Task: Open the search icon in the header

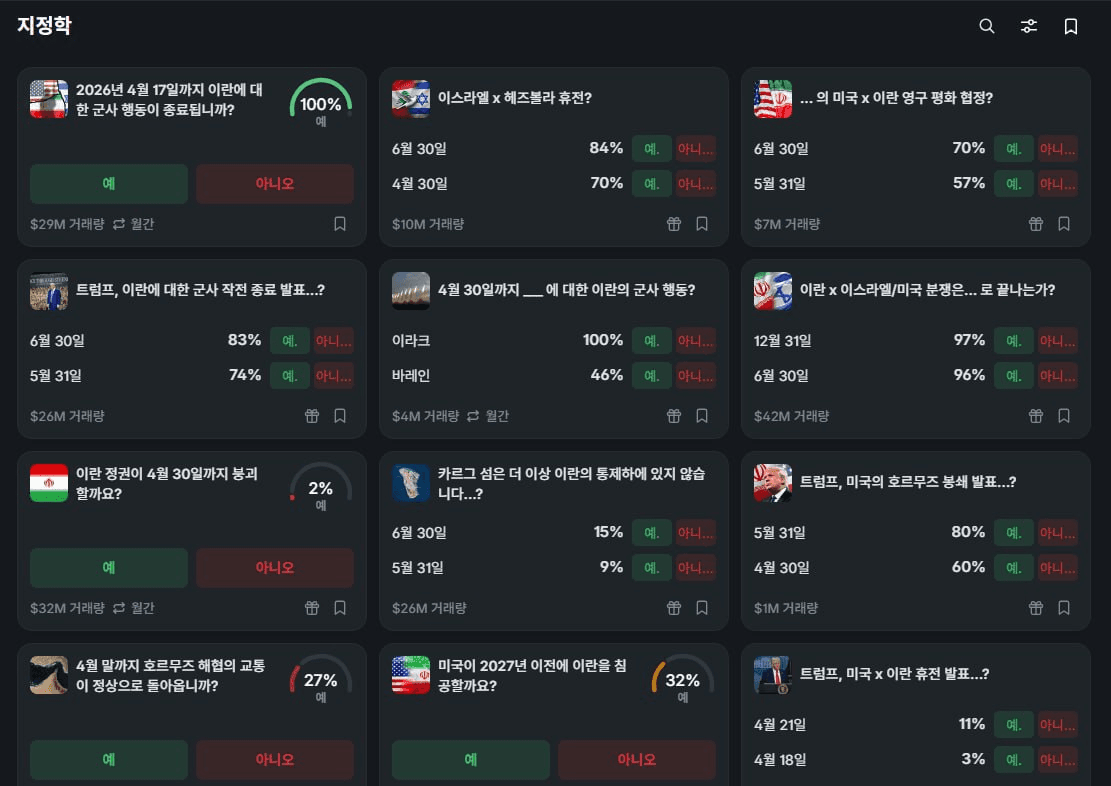Action: click(x=987, y=27)
